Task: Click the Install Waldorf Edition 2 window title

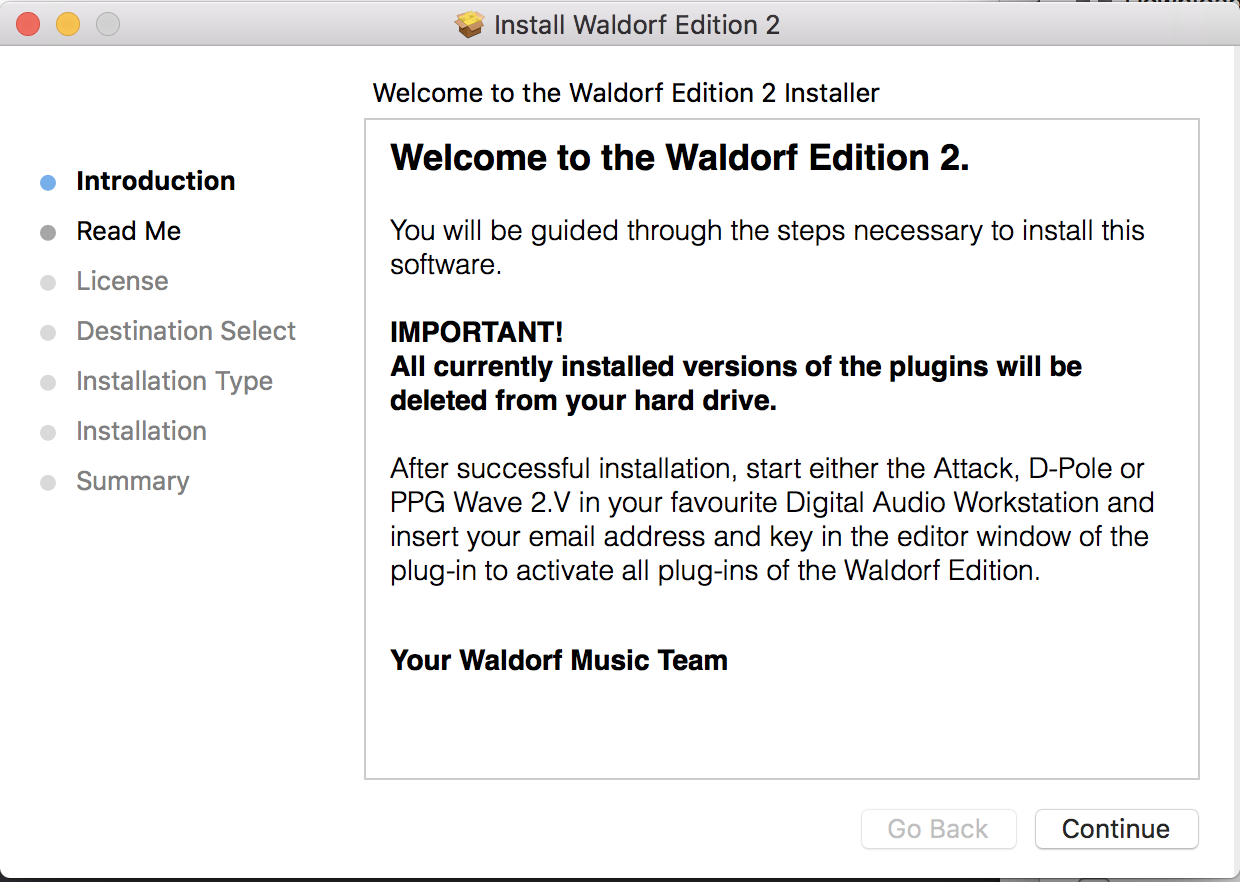Action: point(637,24)
